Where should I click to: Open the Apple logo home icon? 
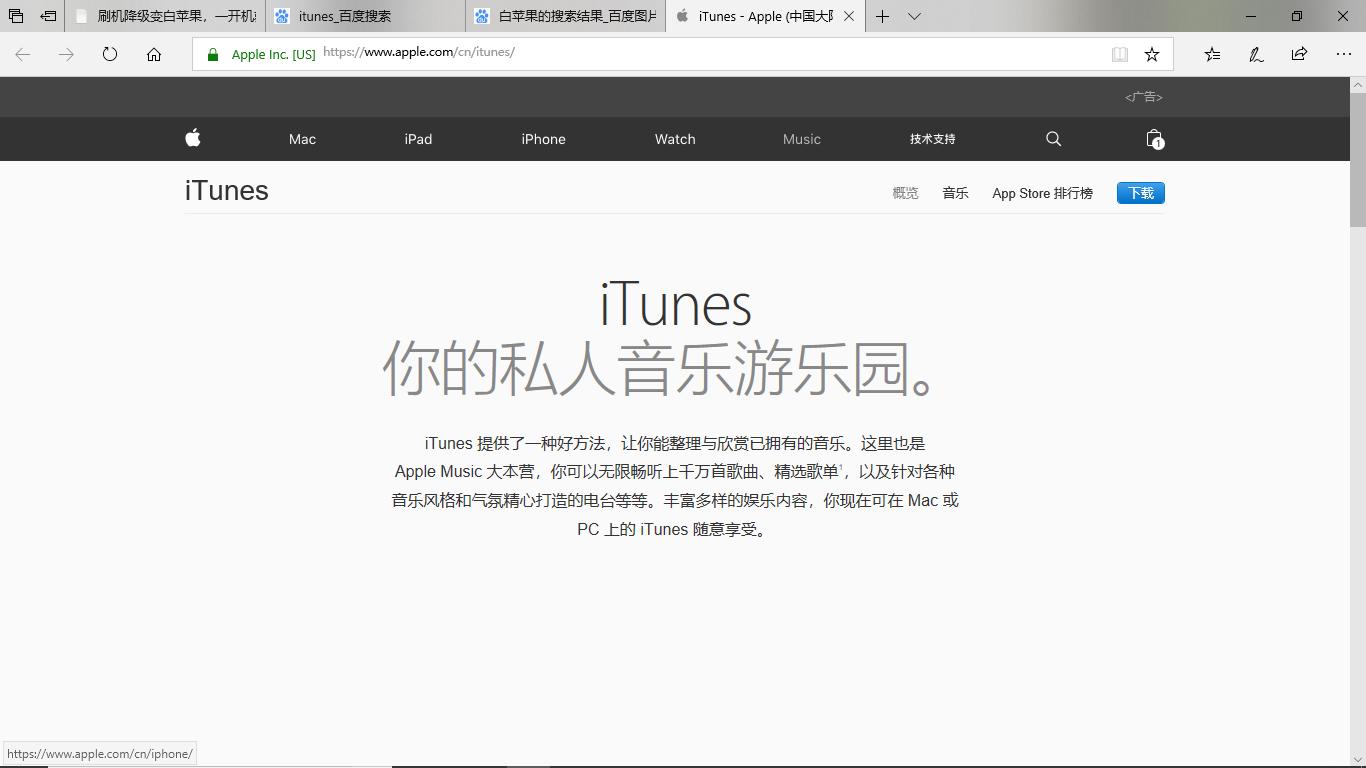click(192, 139)
